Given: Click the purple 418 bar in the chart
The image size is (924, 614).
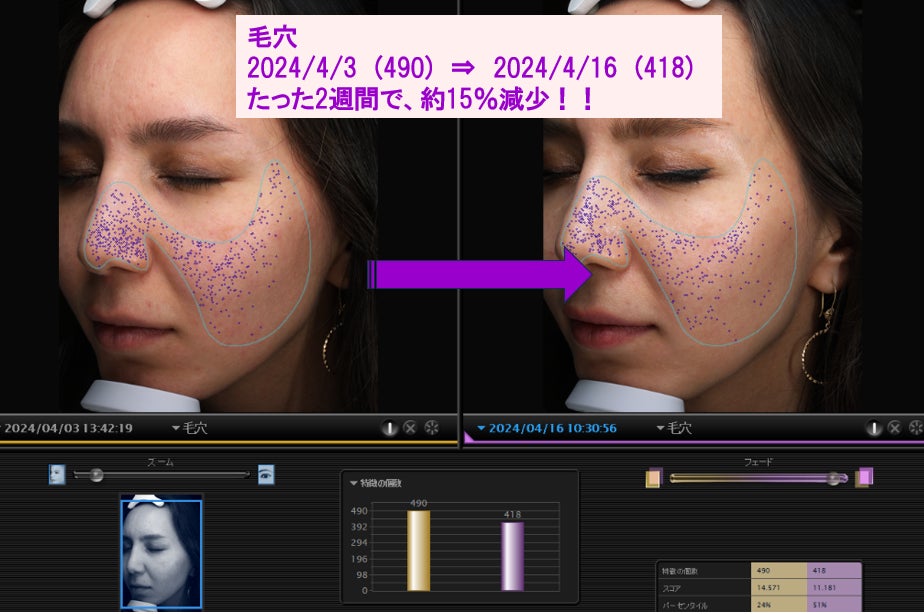Looking at the screenshot, I should click(x=512, y=556).
